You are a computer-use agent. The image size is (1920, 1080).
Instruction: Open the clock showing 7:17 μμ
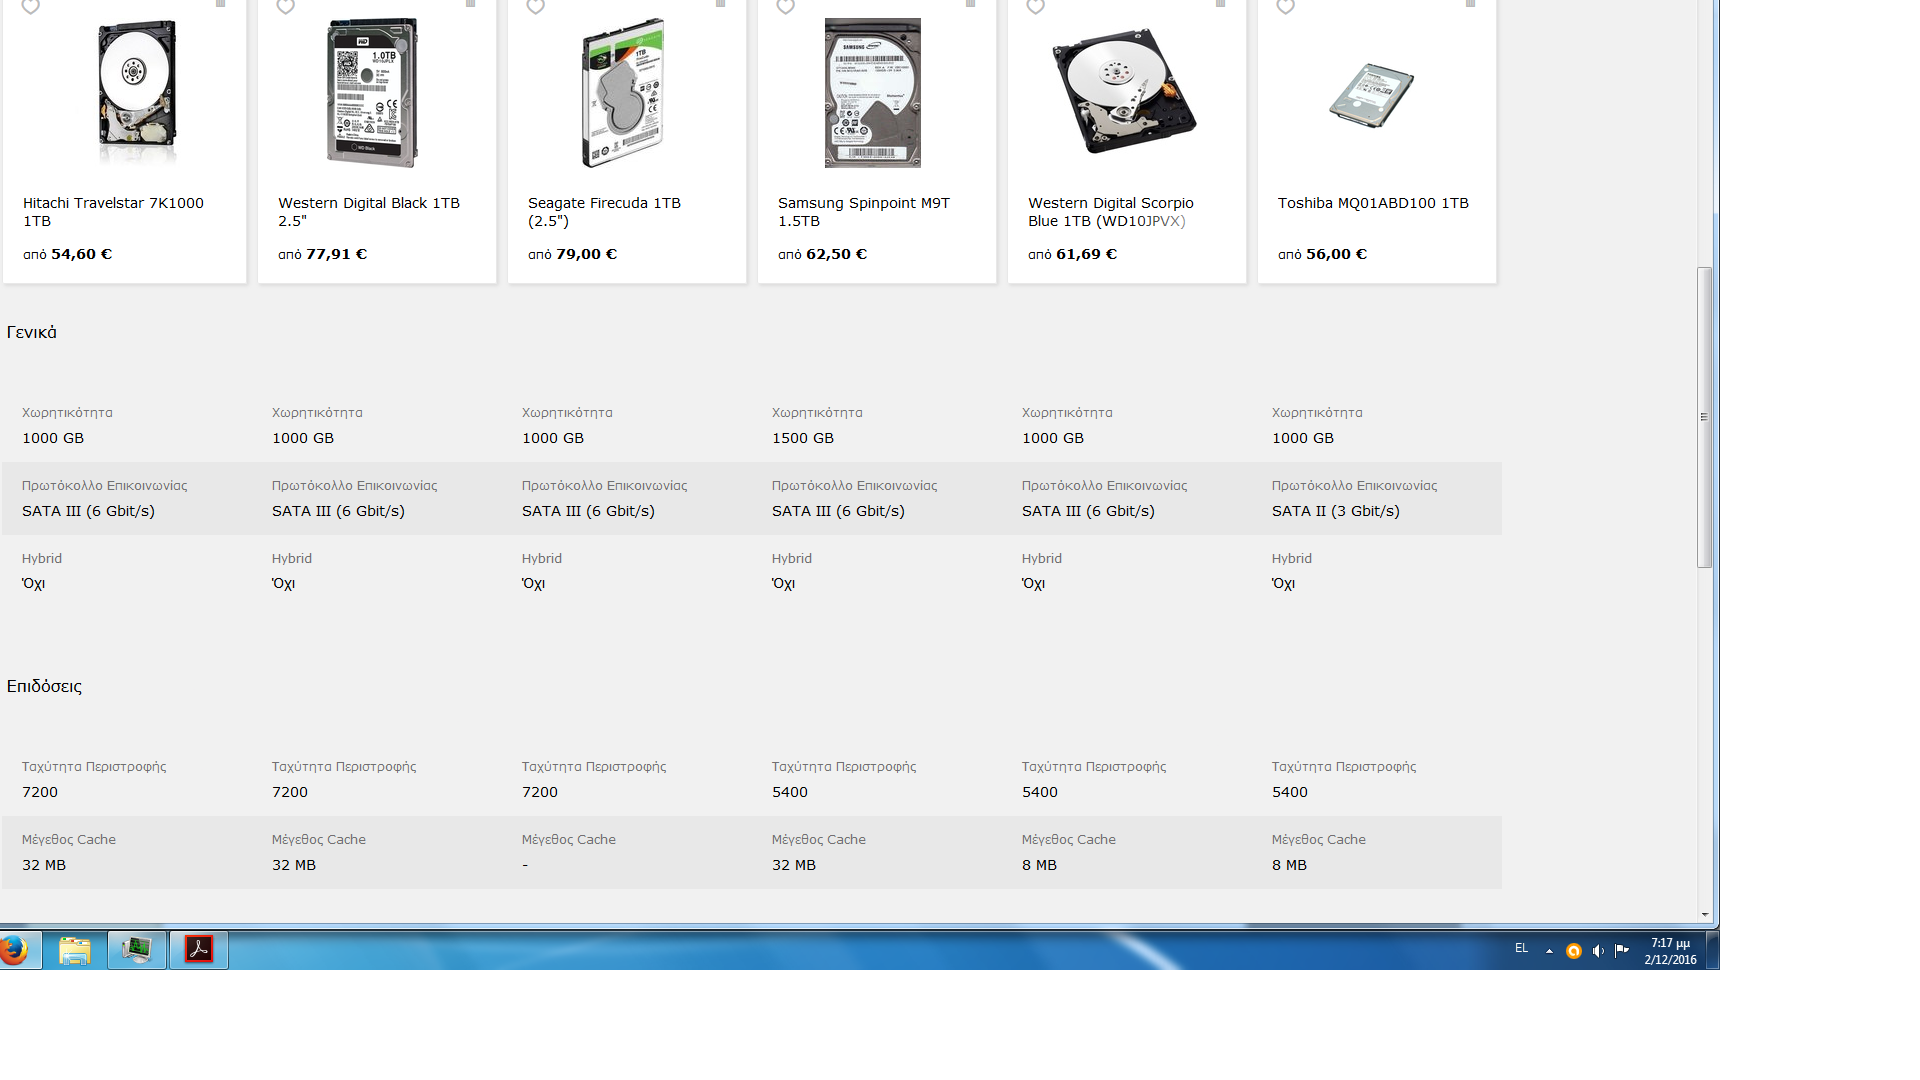pyautogui.click(x=1670, y=951)
